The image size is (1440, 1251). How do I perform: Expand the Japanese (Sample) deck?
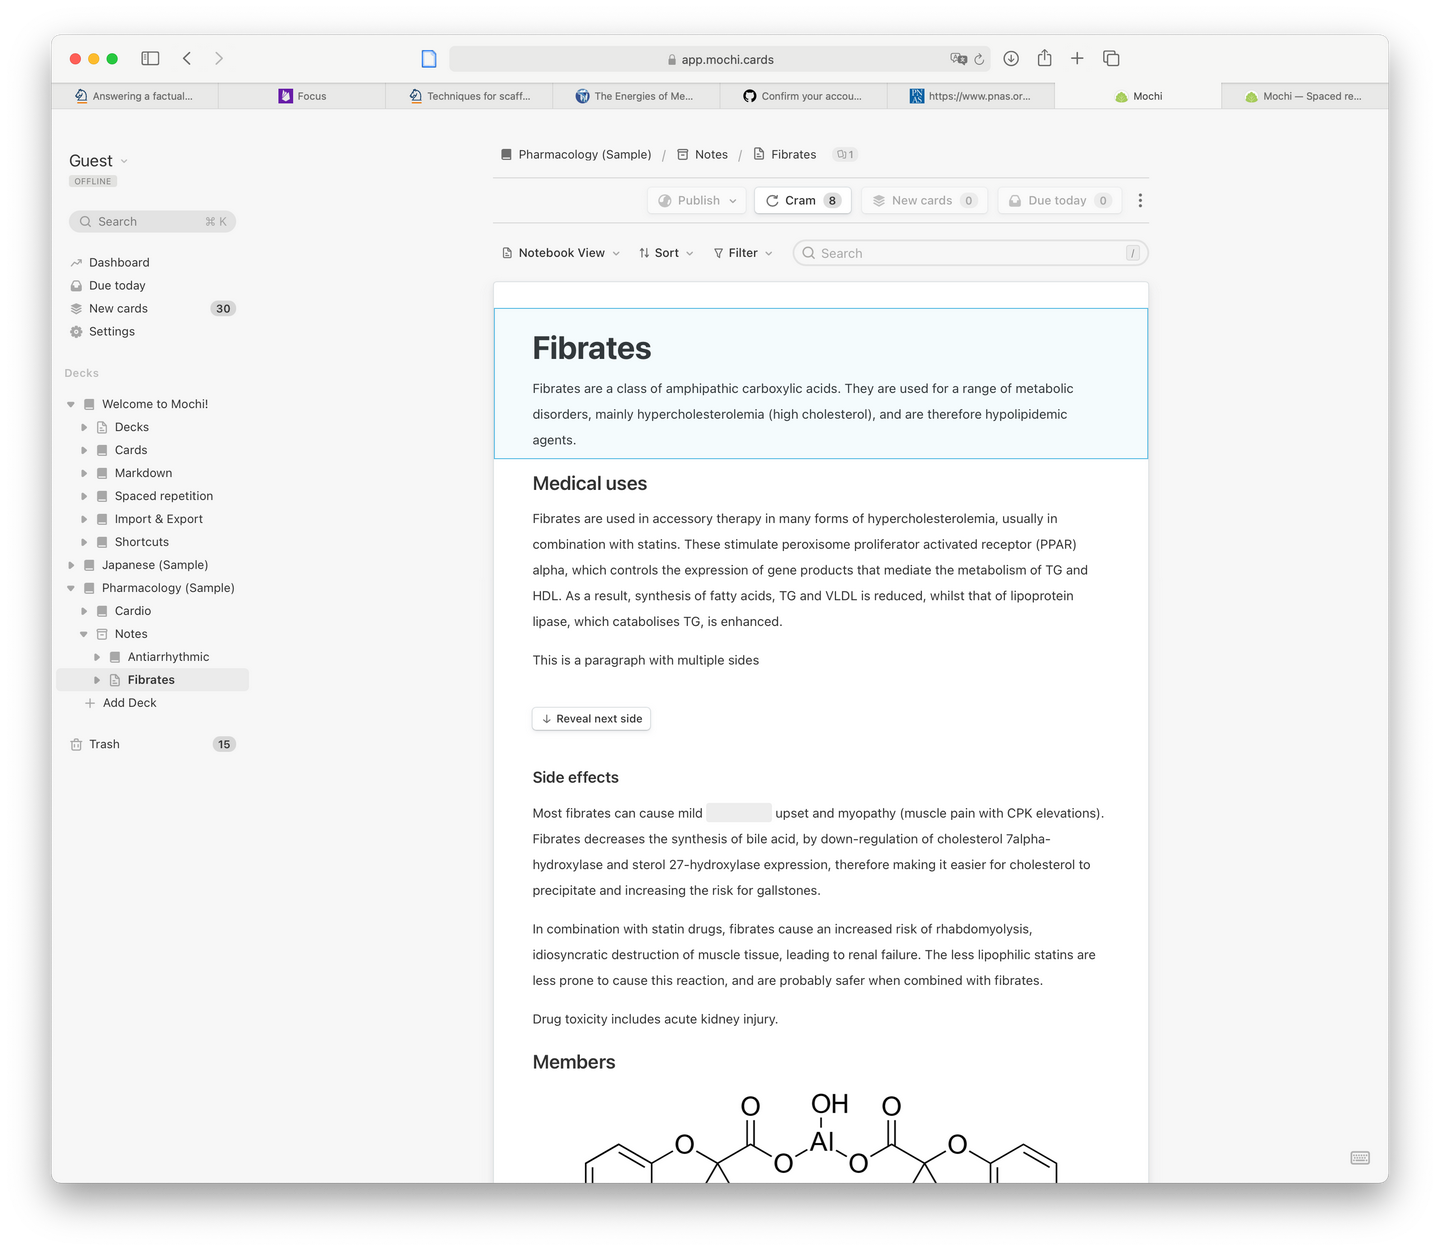tap(71, 566)
